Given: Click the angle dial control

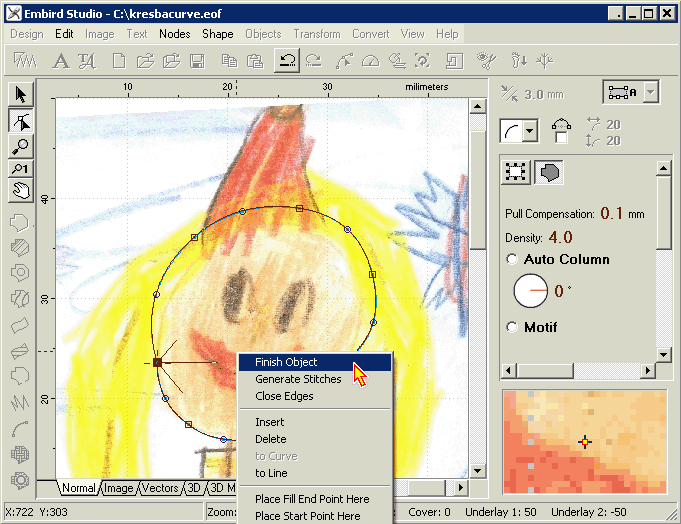Looking at the screenshot, I should click(531, 290).
